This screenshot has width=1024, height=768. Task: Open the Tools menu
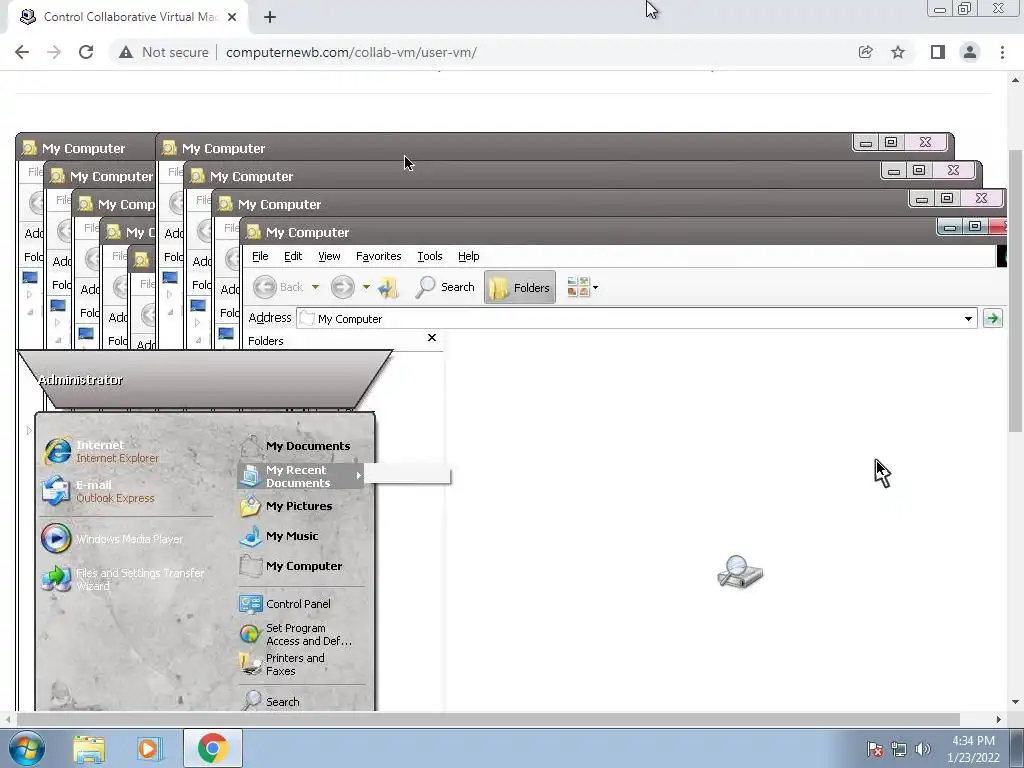tap(430, 256)
